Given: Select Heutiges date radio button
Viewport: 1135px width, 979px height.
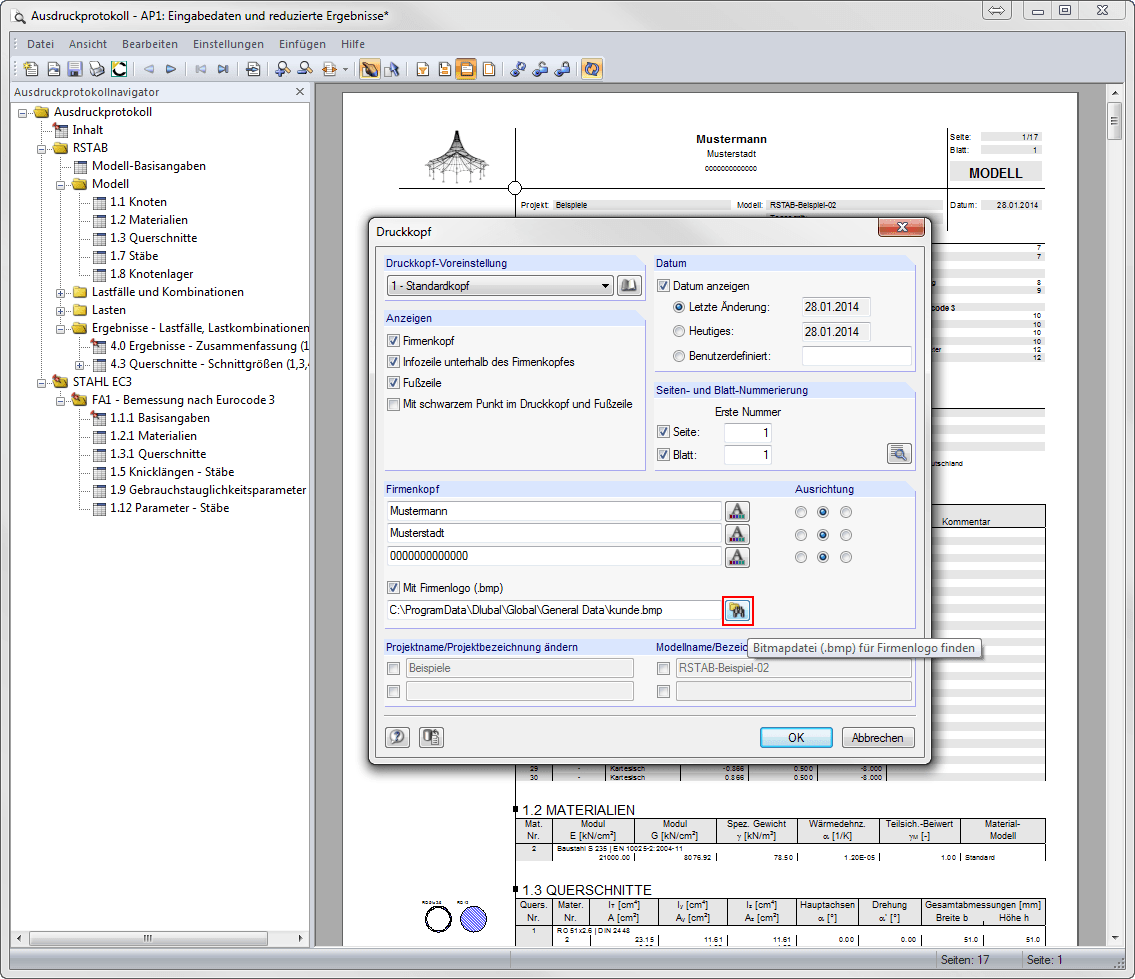Looking at the screenshot, I should click(679, 331).
